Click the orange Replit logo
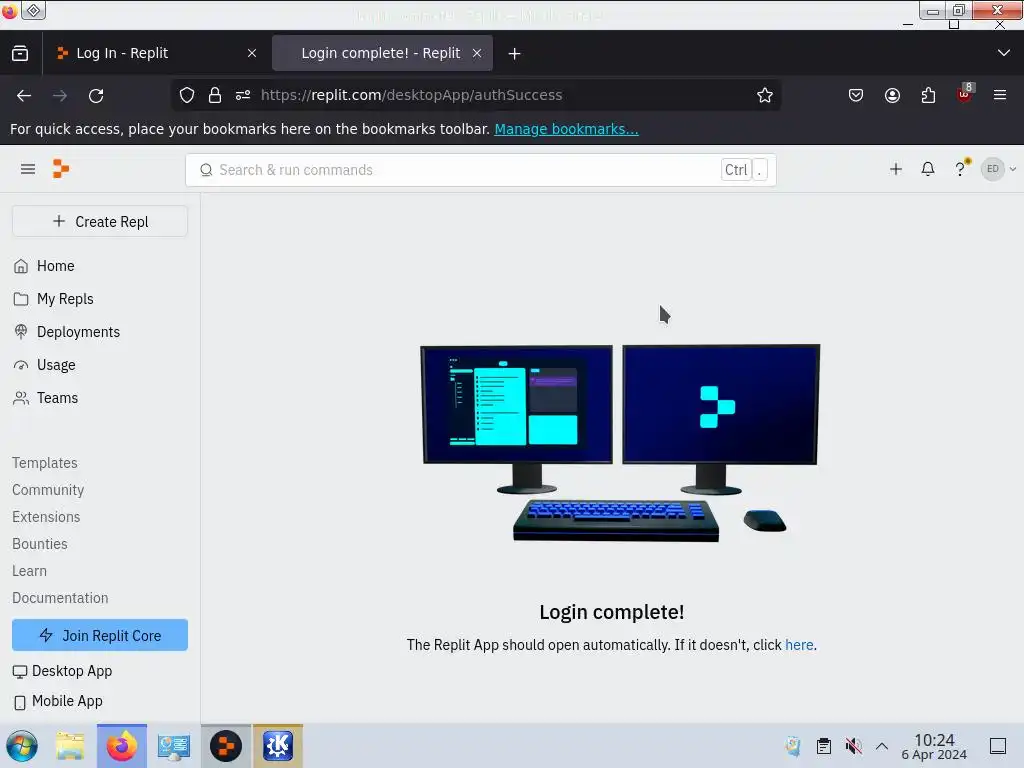Image resolution: width=1024 pixels, height=768 pixels. tap(61, 169)
